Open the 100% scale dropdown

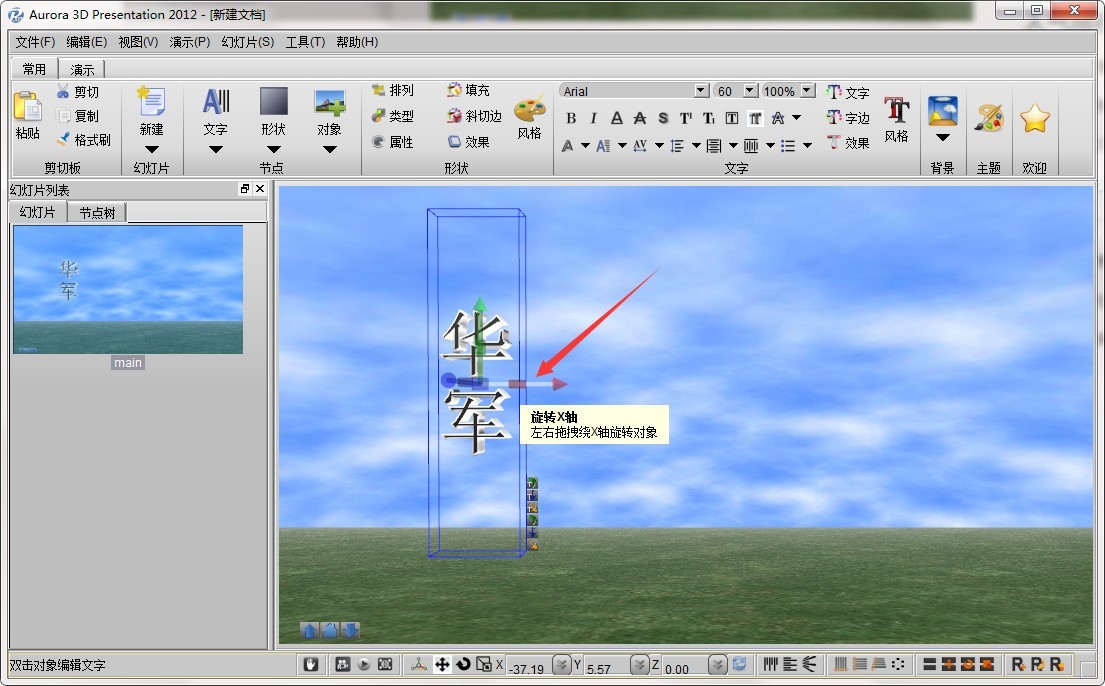point(807,90)
